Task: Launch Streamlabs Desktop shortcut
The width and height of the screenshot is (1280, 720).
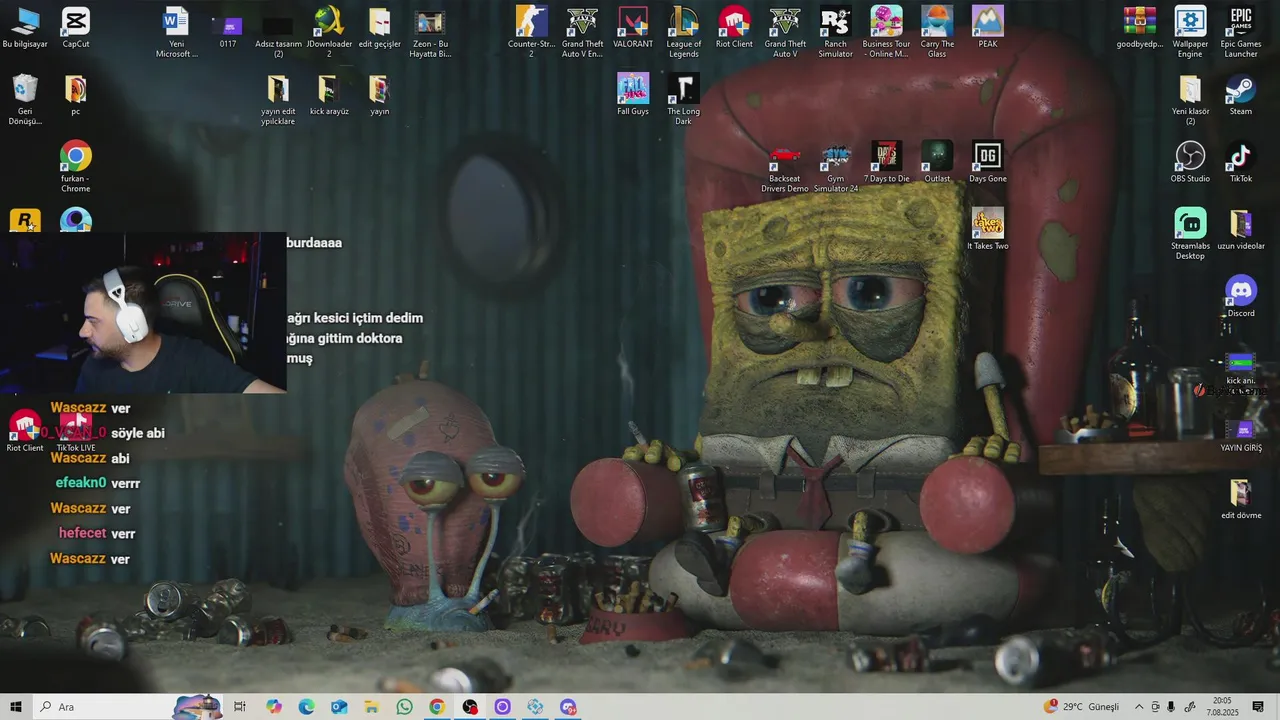Action: (x=1190, y=234)
